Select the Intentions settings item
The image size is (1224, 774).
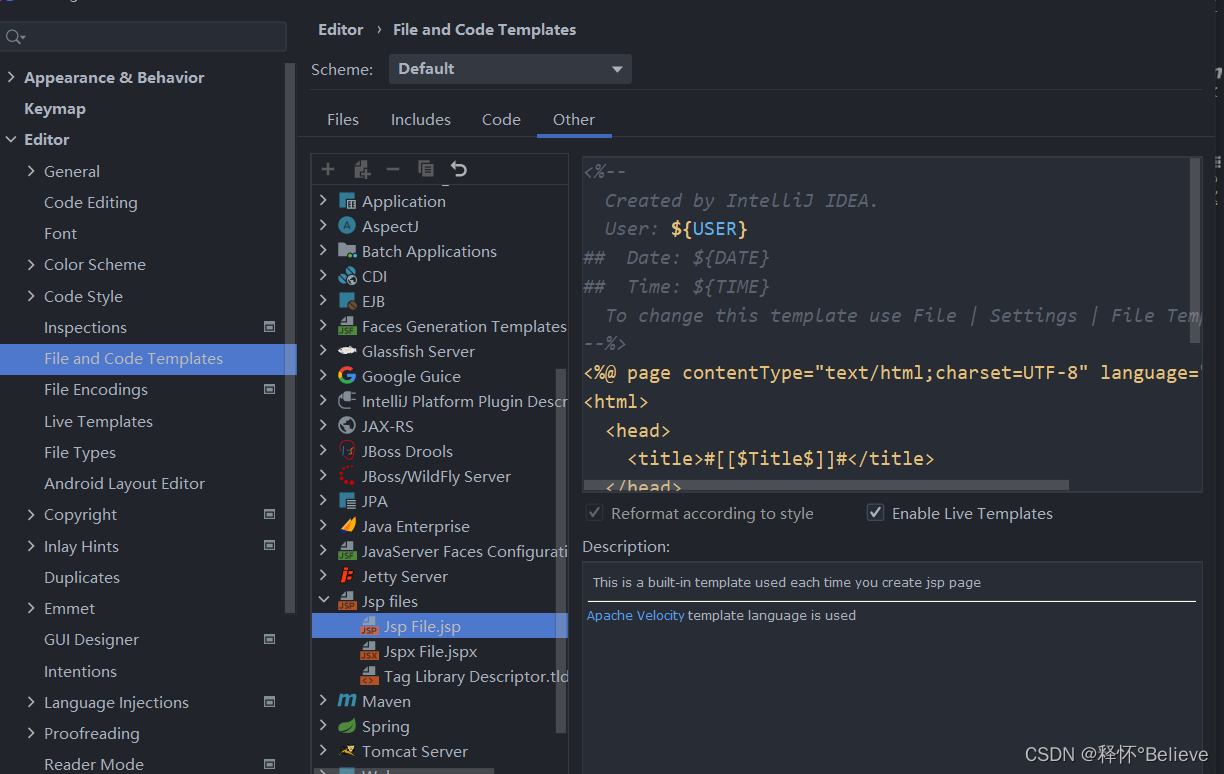point(80,671)
